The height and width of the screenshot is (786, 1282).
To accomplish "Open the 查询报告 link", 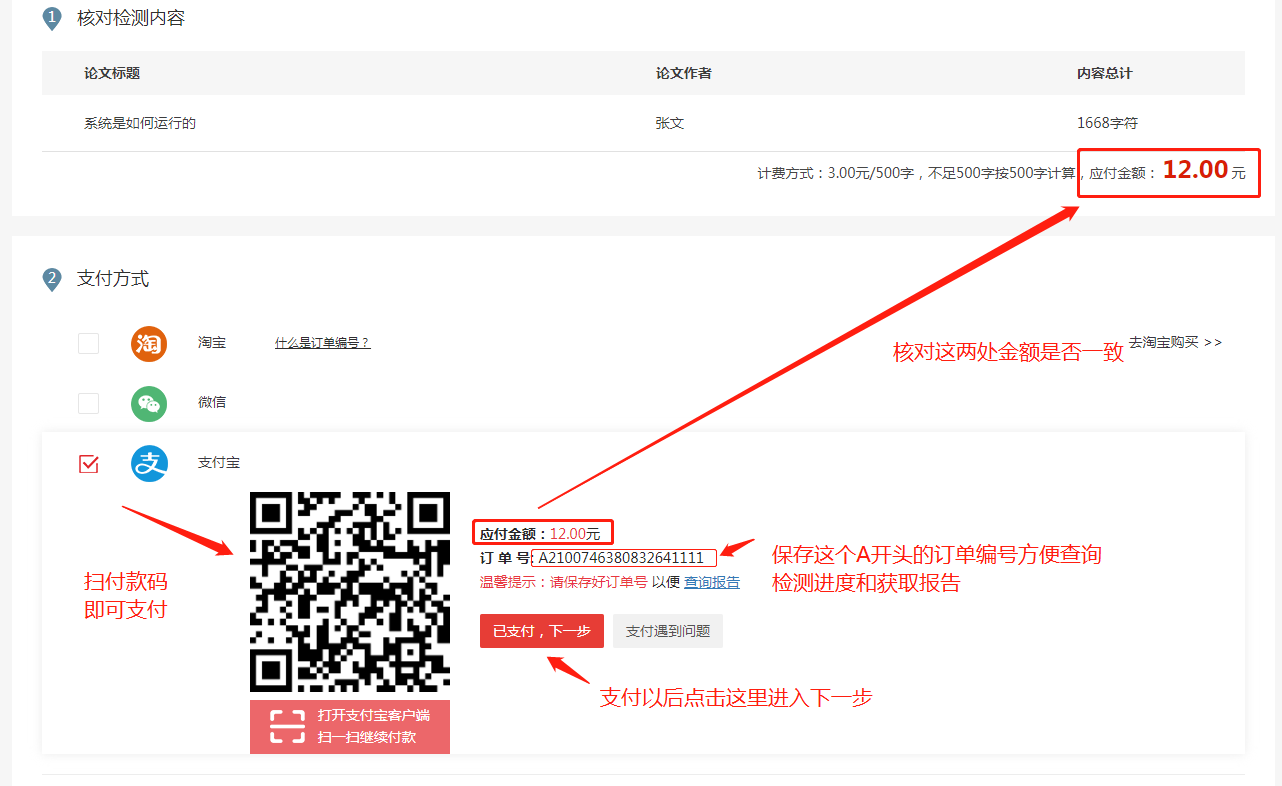I will point(712,582).
